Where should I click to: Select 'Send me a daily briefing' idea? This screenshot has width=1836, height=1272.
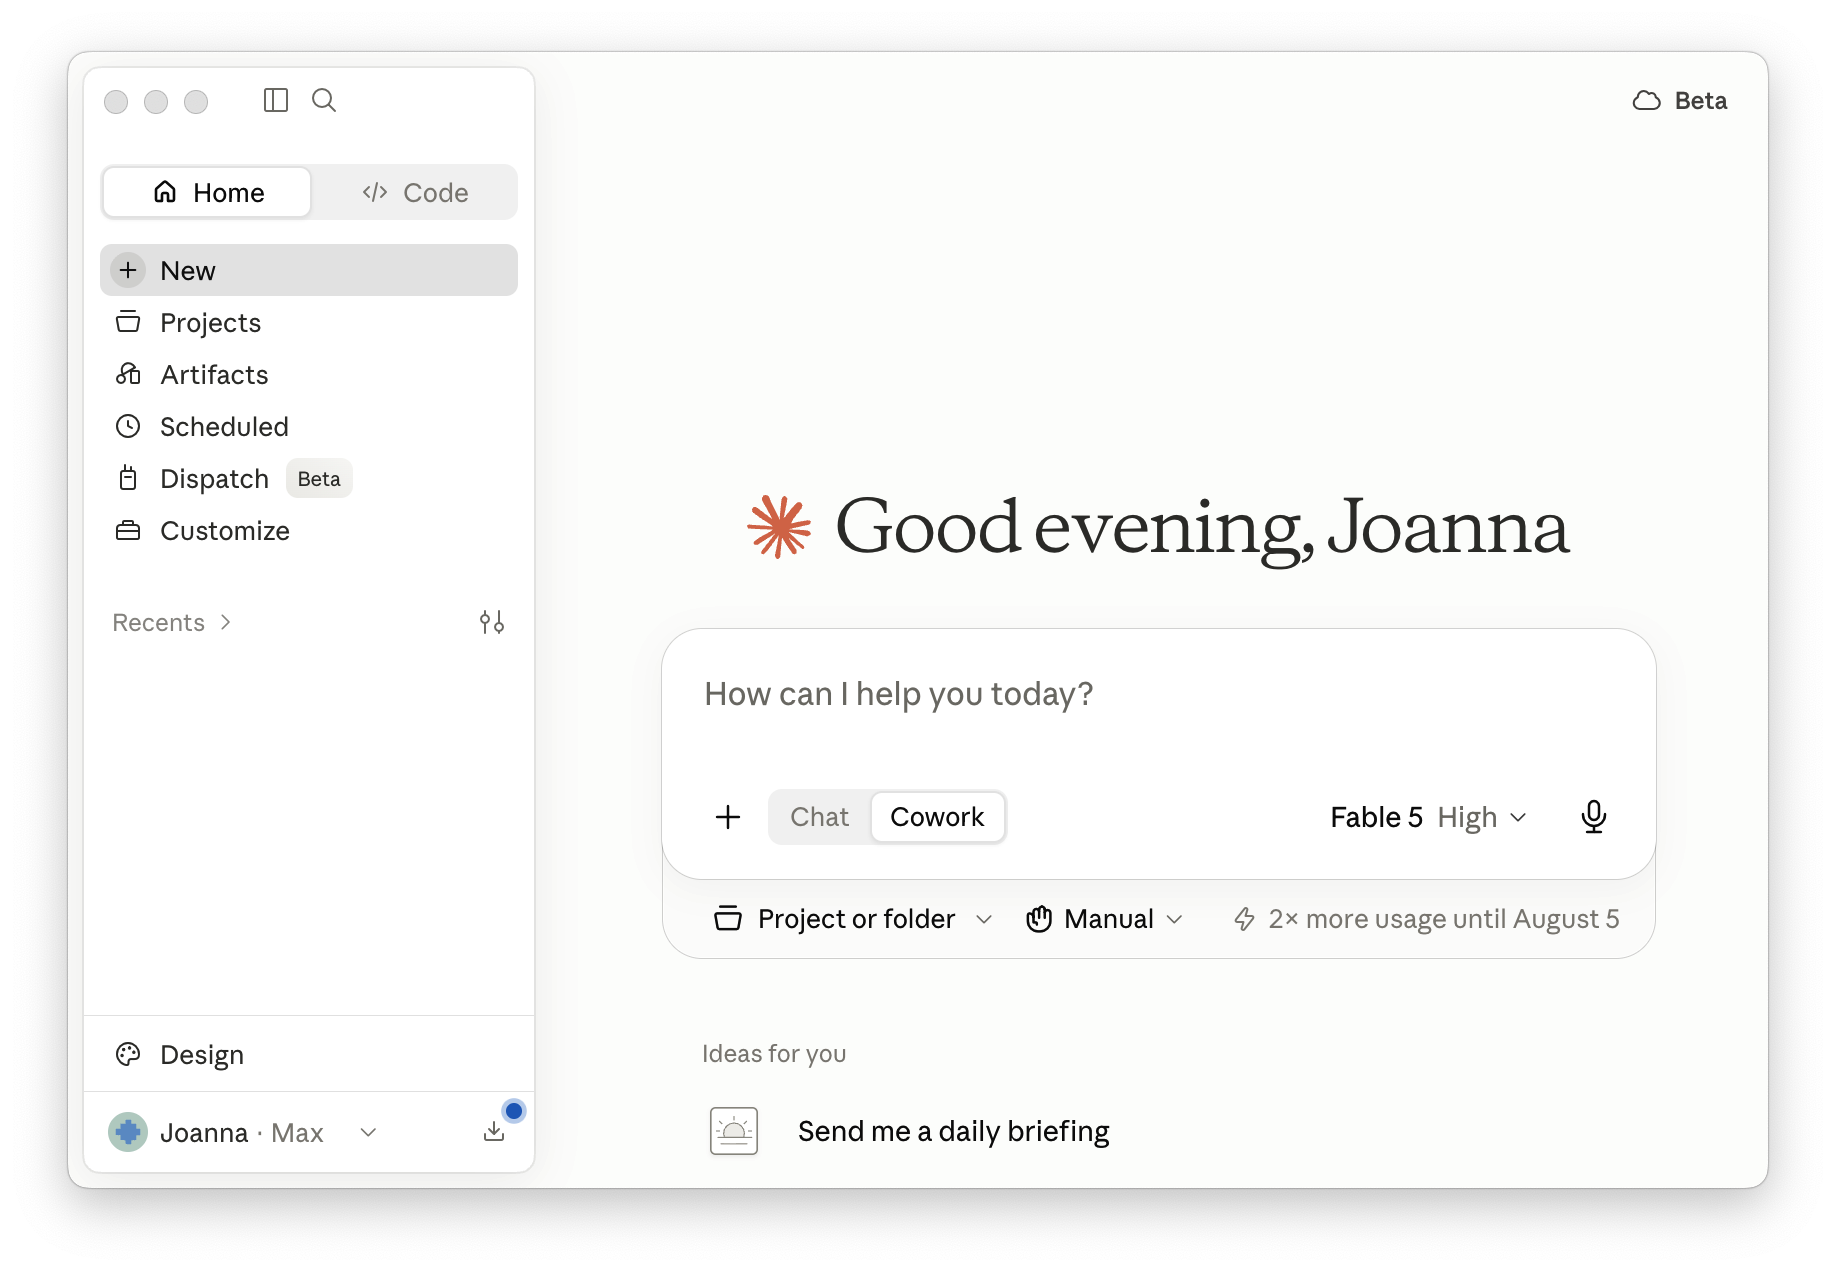[x=953, y=1131]
